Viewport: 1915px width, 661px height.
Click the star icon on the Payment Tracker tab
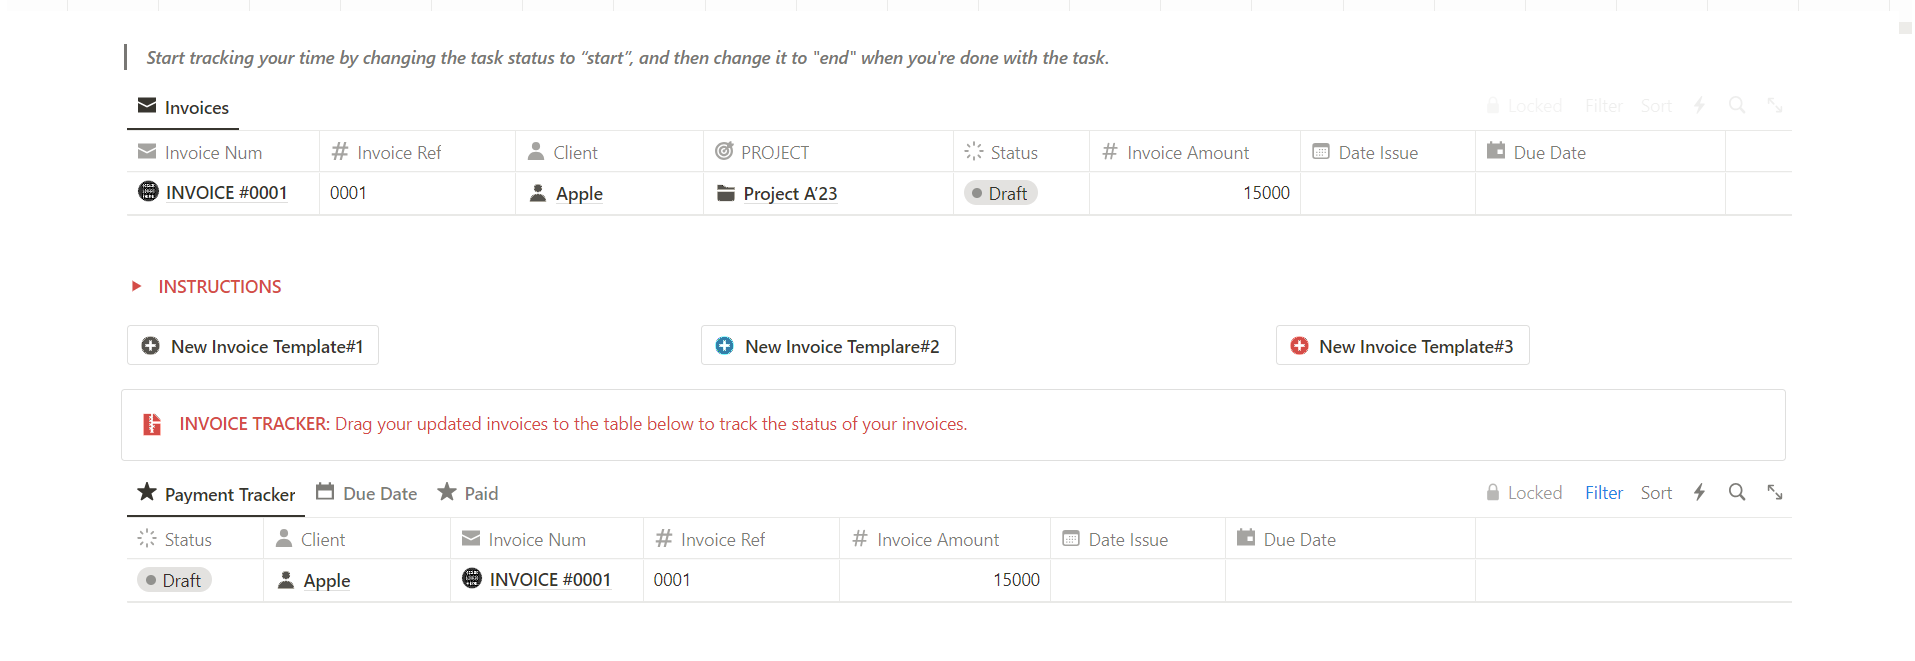click(x=147, y=492)
